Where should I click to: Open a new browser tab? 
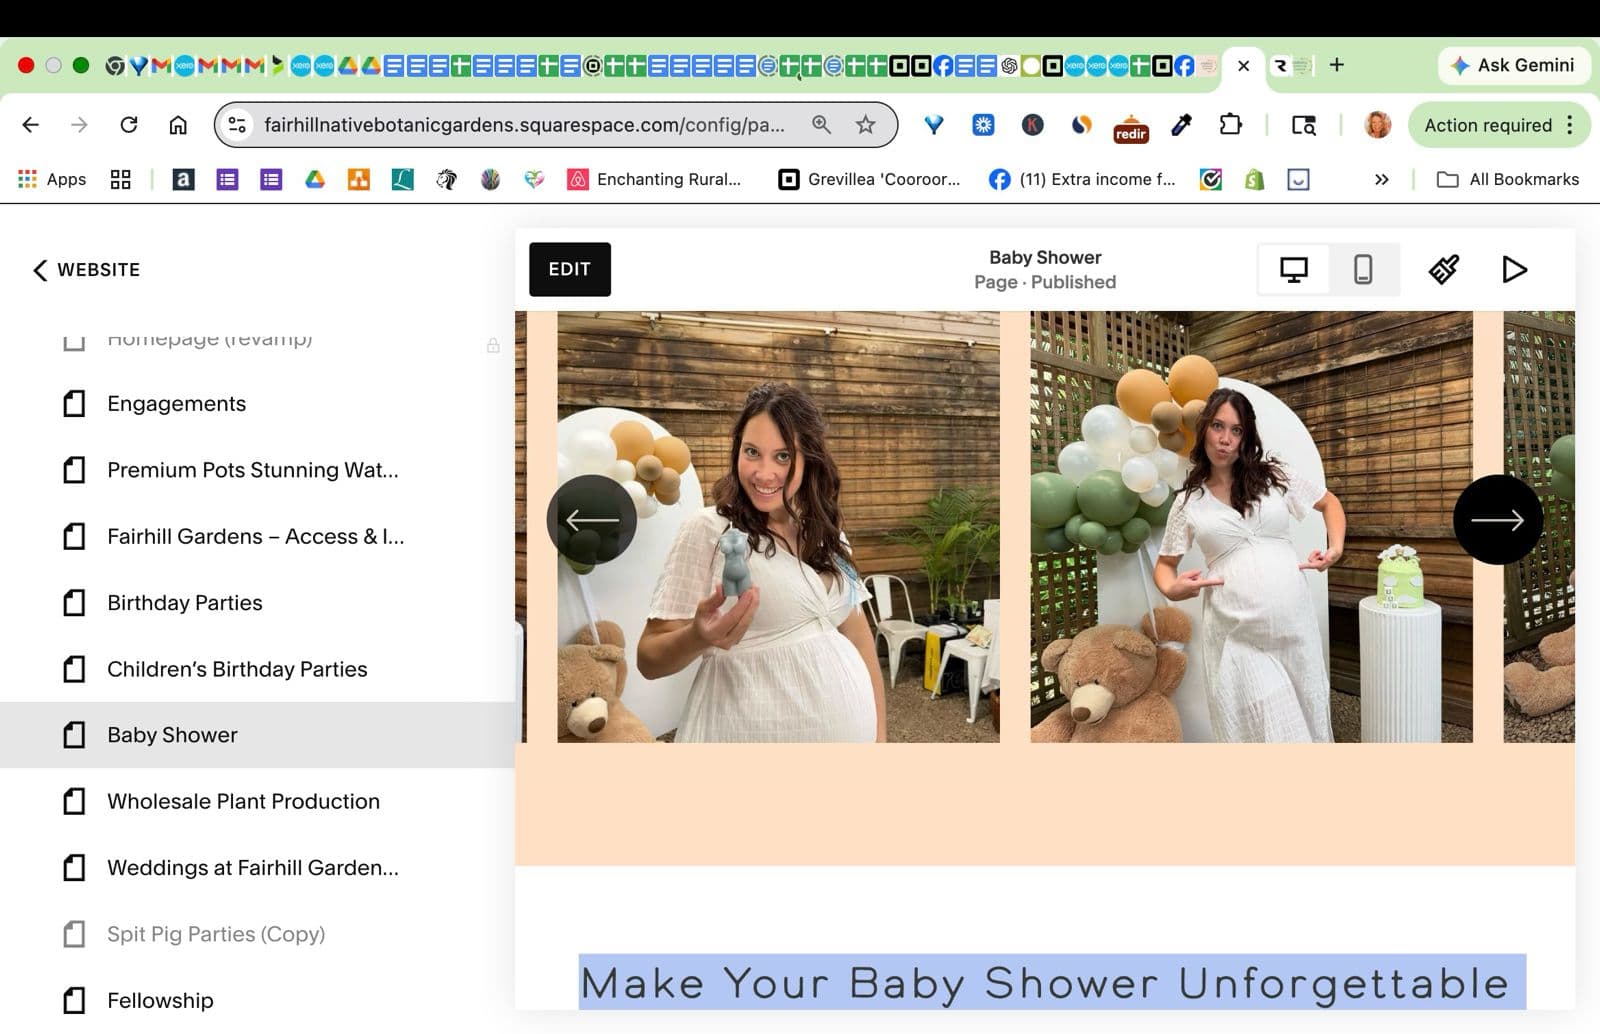pos(1337,65)
